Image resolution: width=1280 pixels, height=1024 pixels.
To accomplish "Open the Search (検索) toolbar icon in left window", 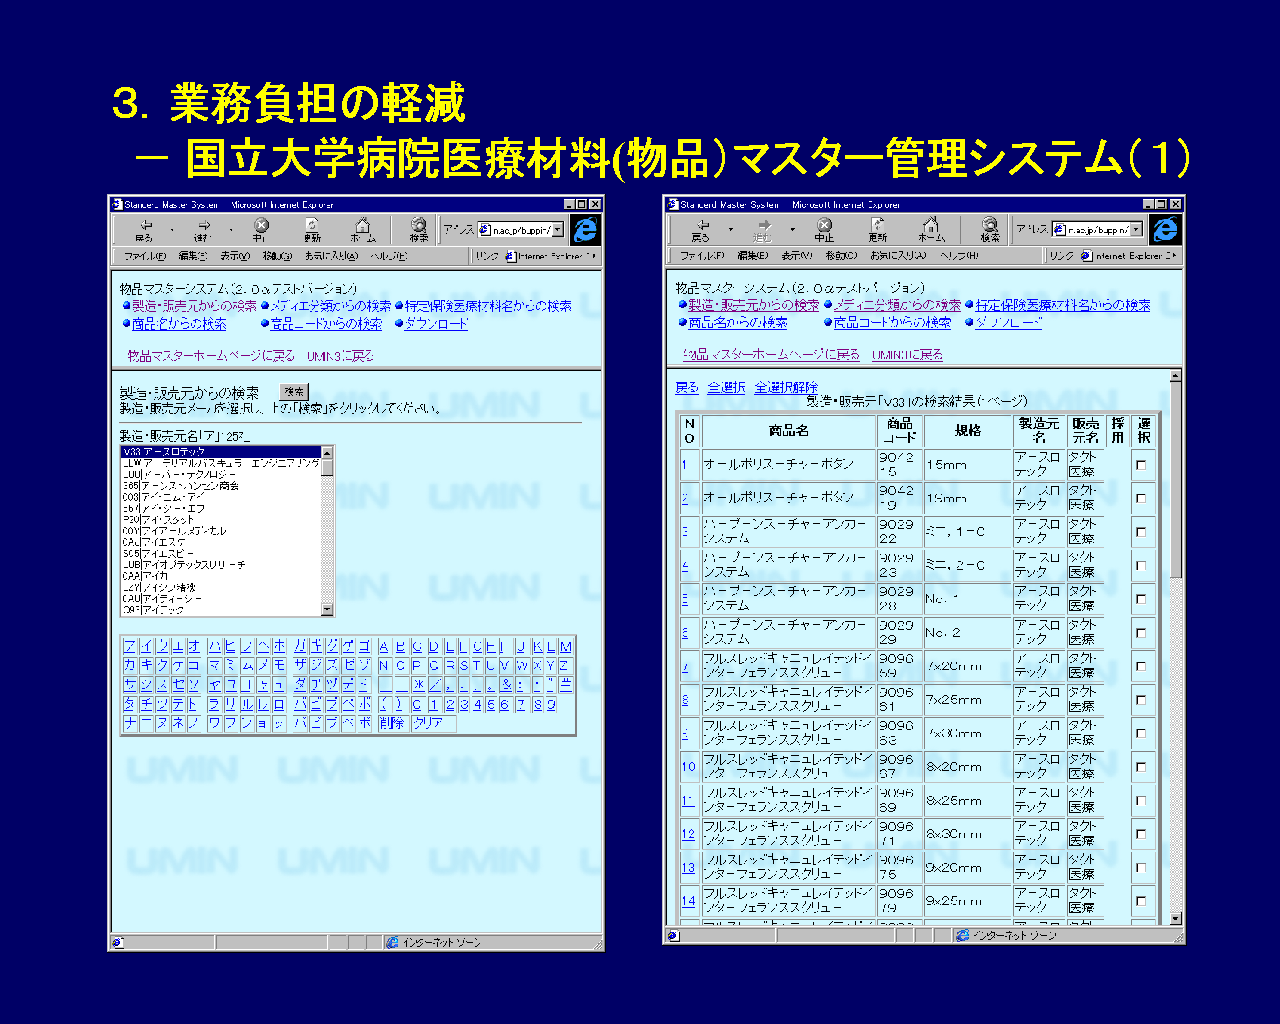I will tap(419, 228).
